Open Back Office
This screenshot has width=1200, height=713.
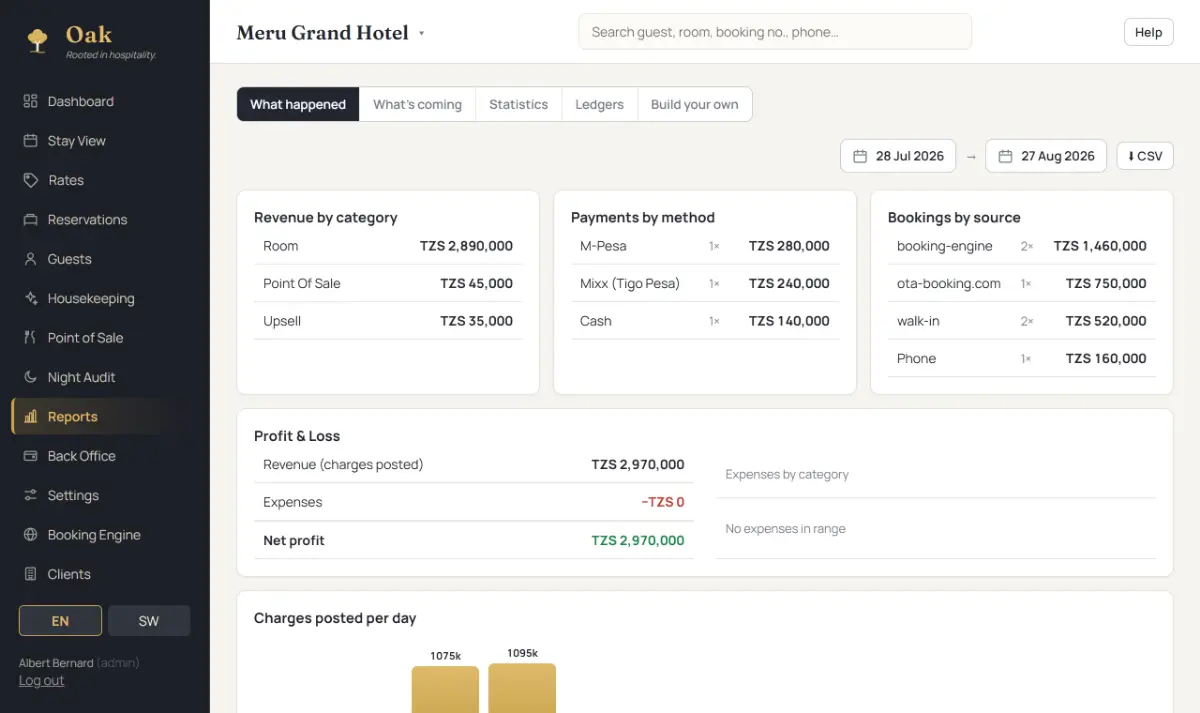82,456
